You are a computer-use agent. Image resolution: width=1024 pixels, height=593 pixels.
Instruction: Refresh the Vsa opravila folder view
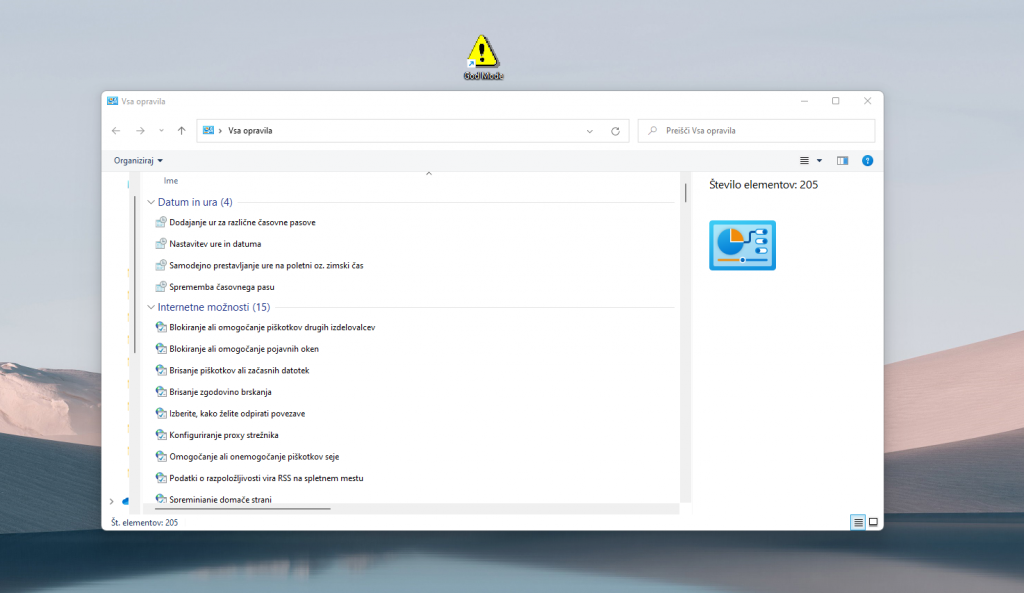[x=615, y=131]
